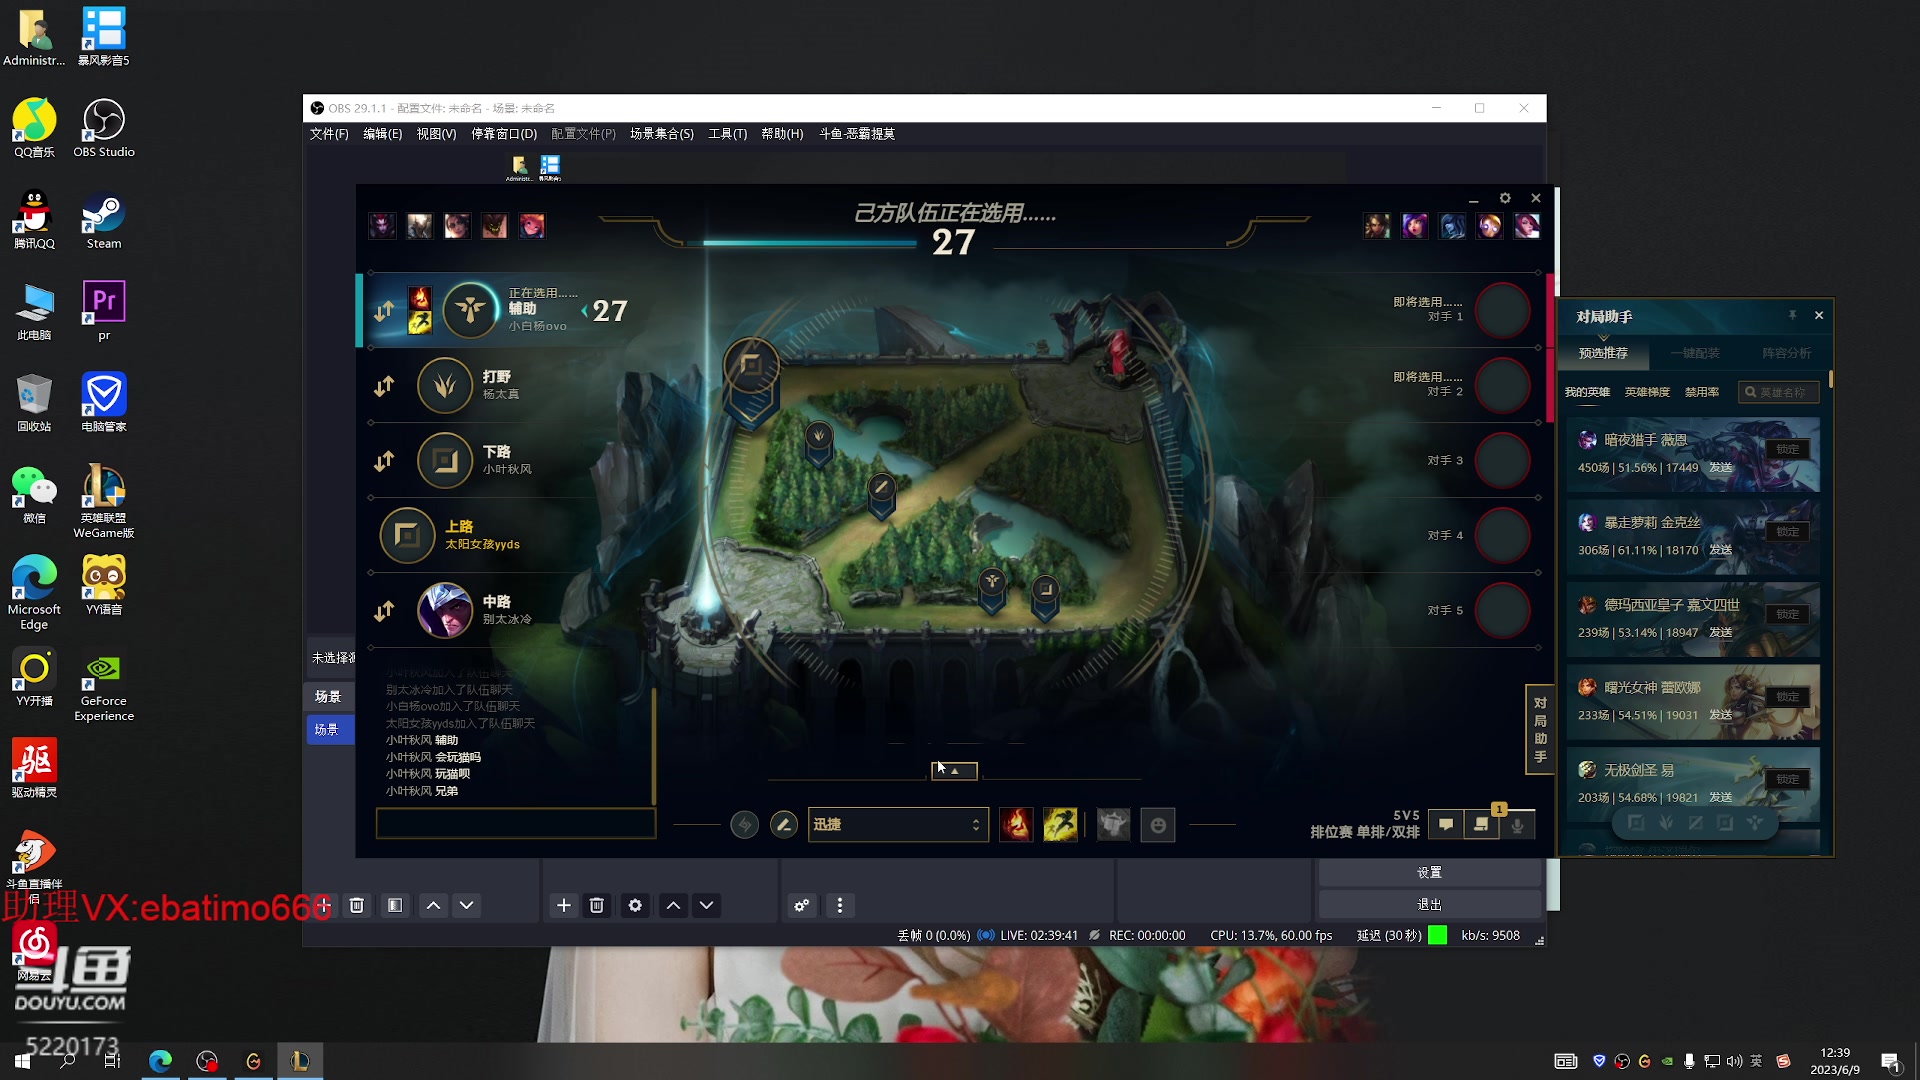This screenshot has width=1920, height=1080.
Task: Toggle the mission scroll panel button
Action: coord(1482,825)
